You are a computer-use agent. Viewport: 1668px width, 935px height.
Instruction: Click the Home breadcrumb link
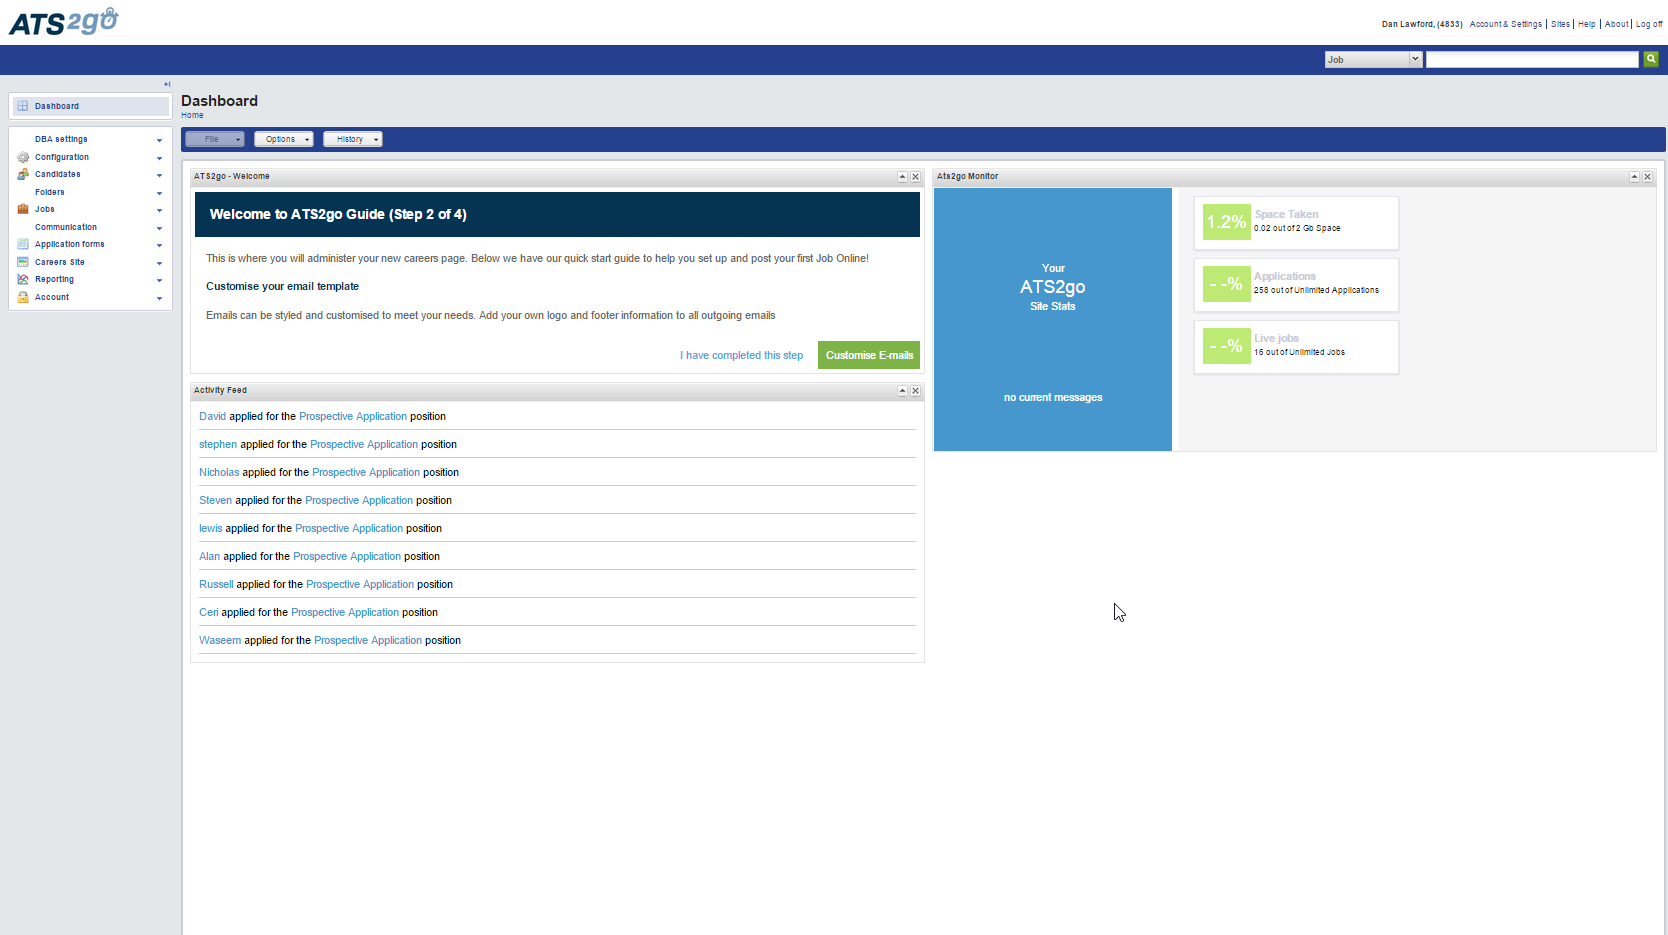(192, 115)
